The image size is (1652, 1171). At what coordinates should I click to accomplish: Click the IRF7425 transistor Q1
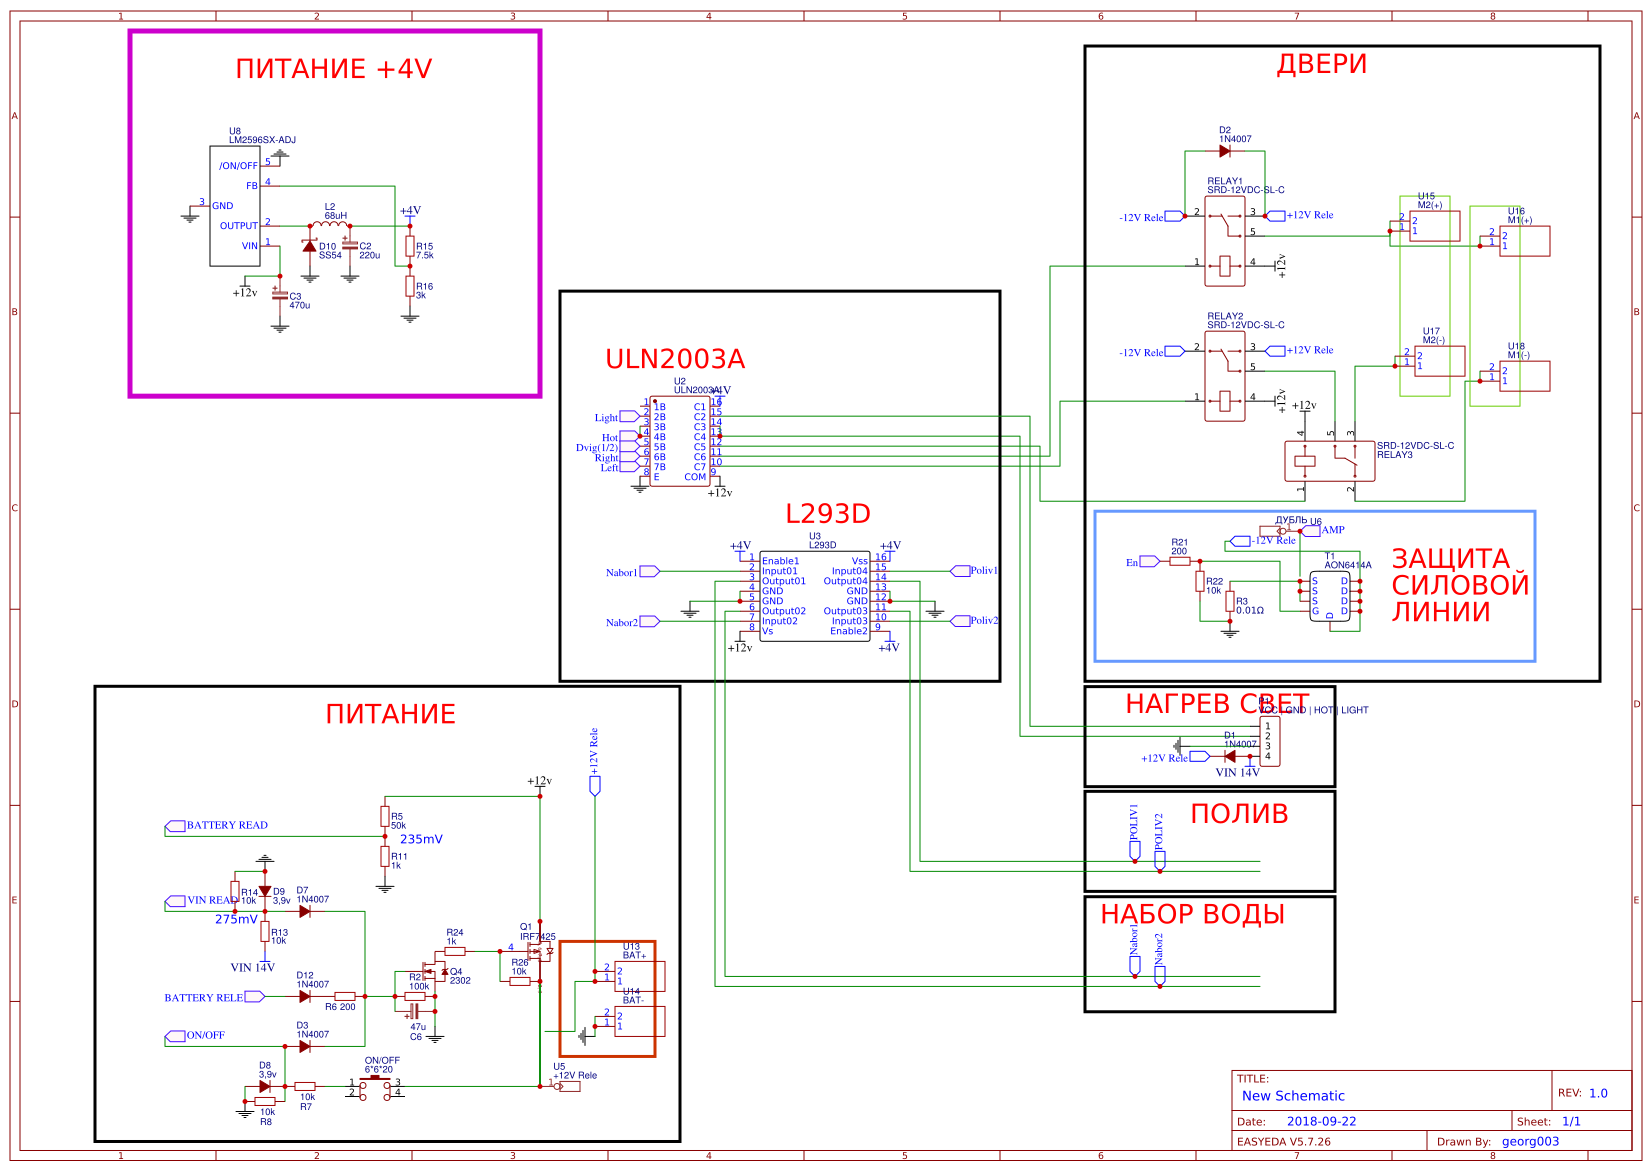pos(538,950)
